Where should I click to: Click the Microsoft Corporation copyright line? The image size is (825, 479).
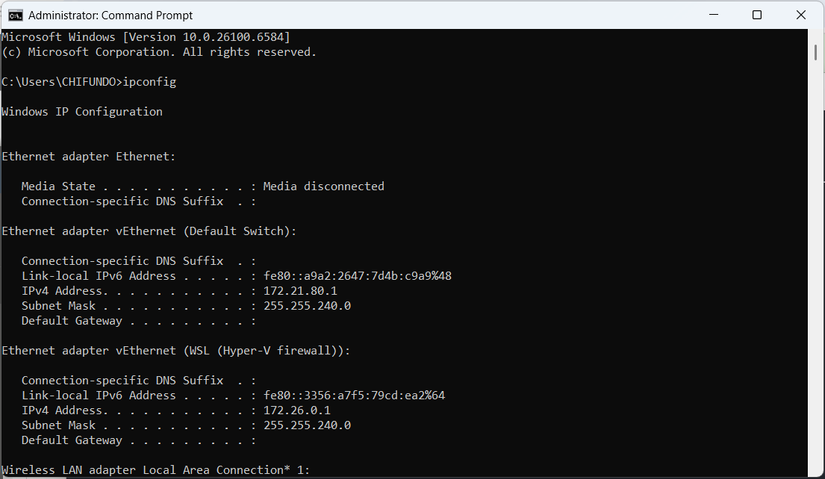click(x=159, y=52)
